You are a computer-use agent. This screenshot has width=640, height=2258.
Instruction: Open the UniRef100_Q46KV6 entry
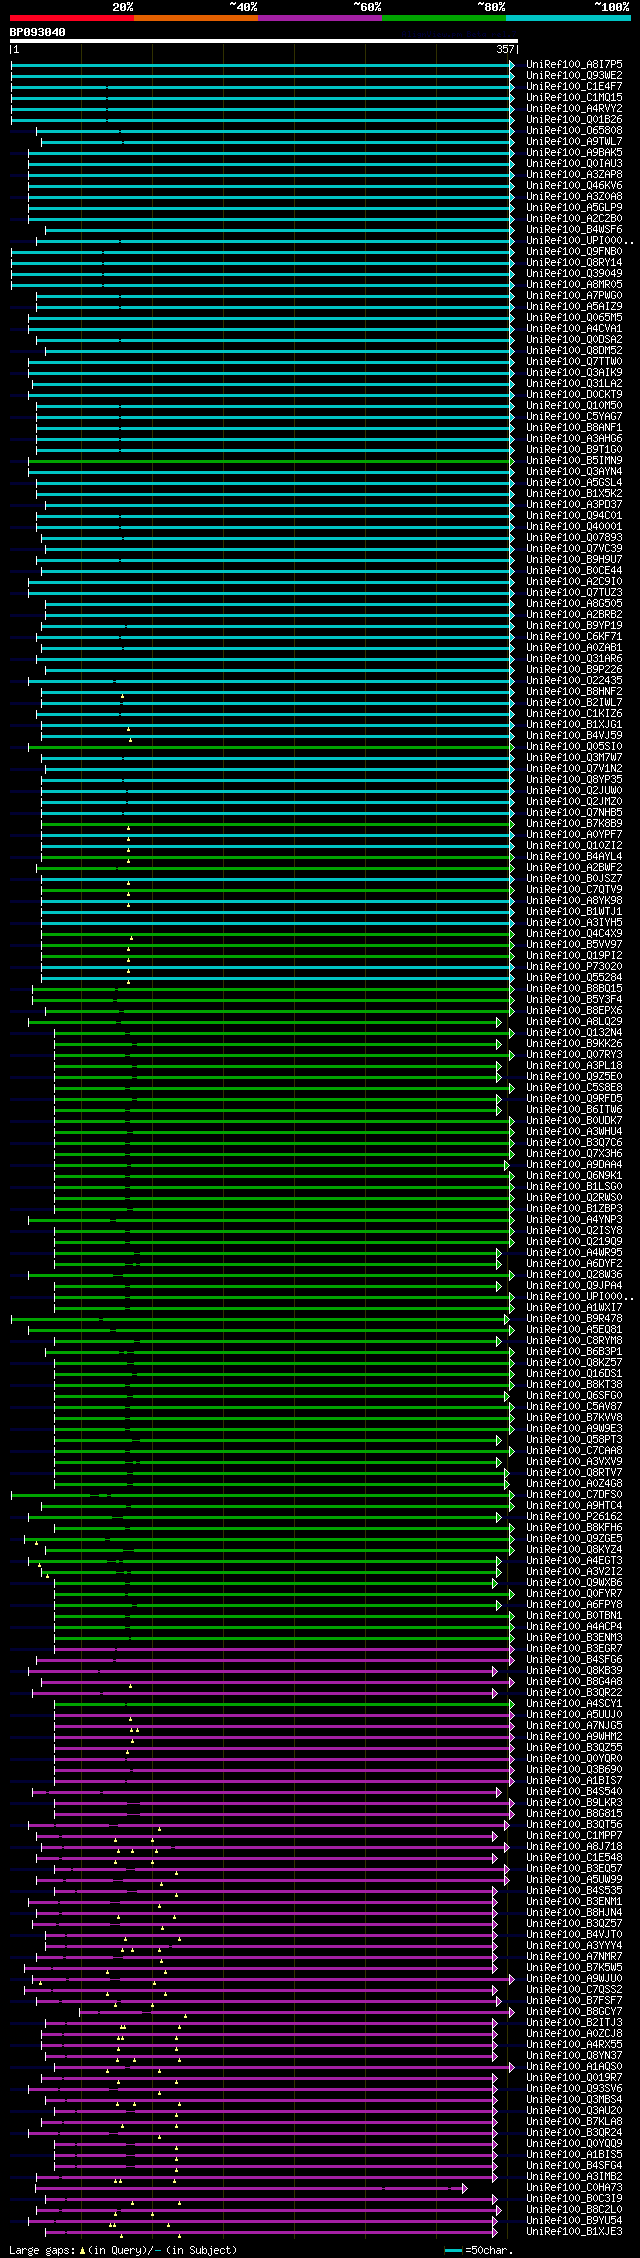[574, 185]
